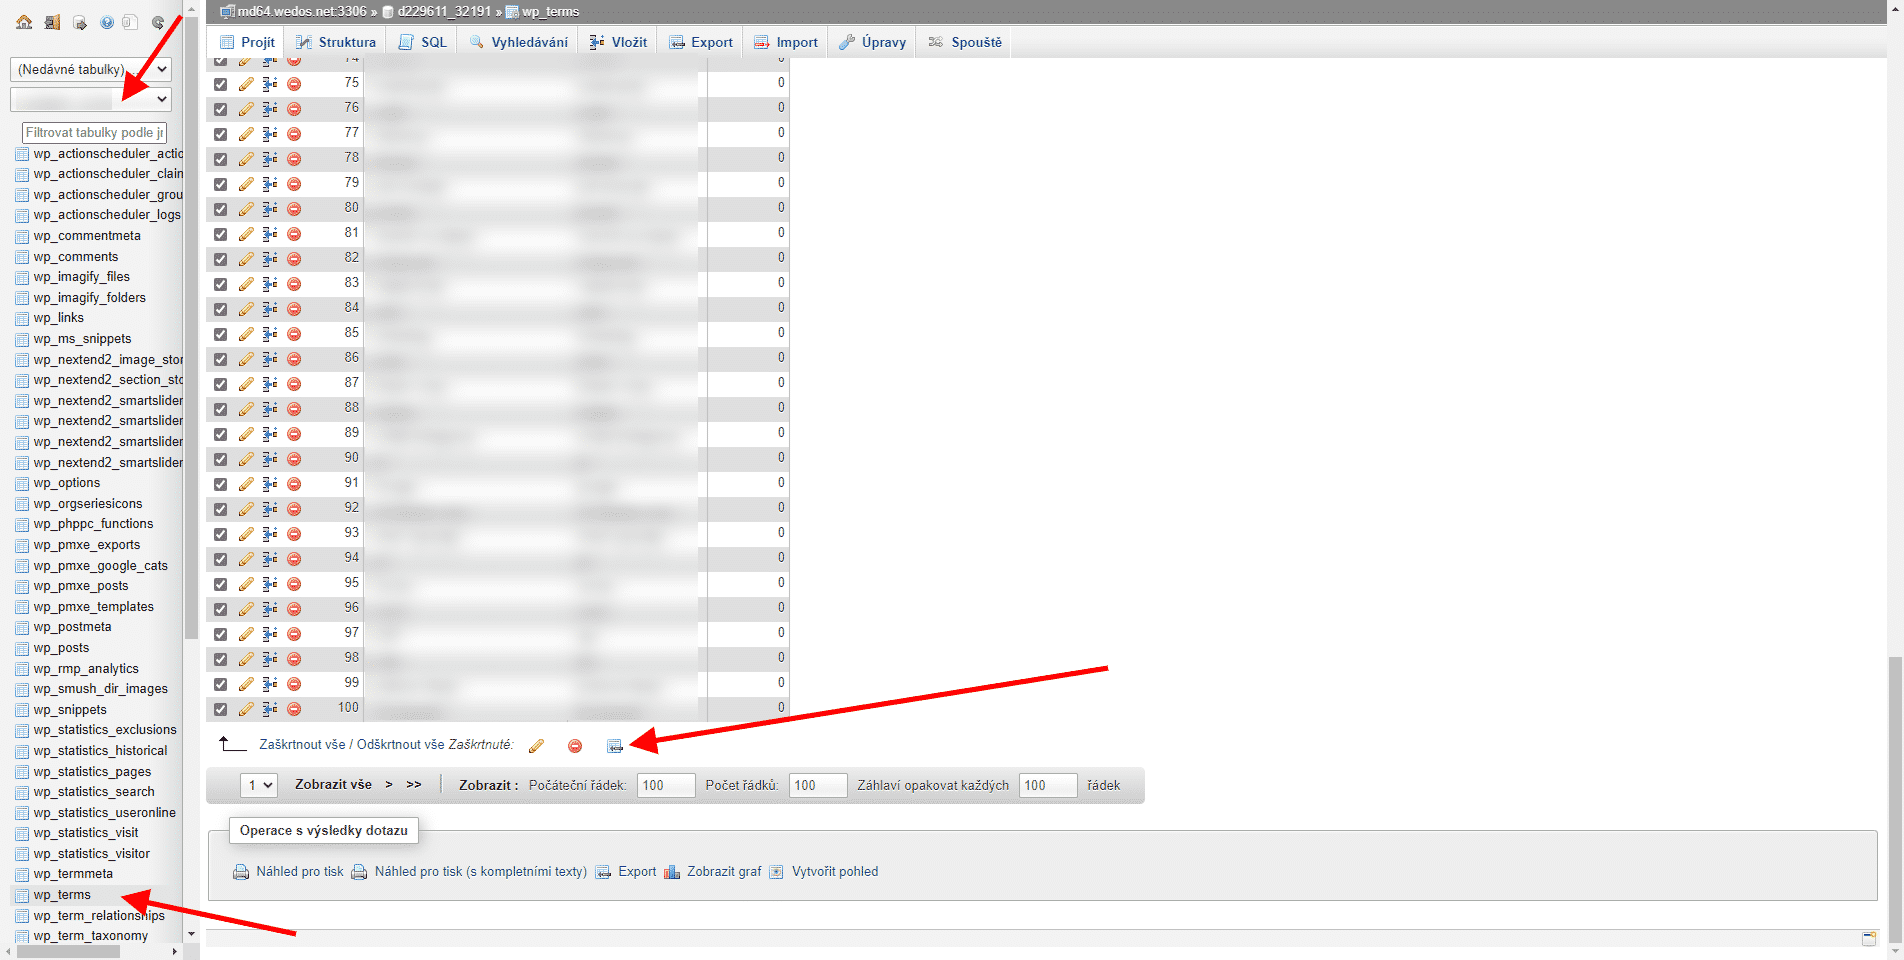Open the blurred database selector dropdown
Image resolution: width=1904 pixels, height=960 pixels.
[x=90, y=99]
